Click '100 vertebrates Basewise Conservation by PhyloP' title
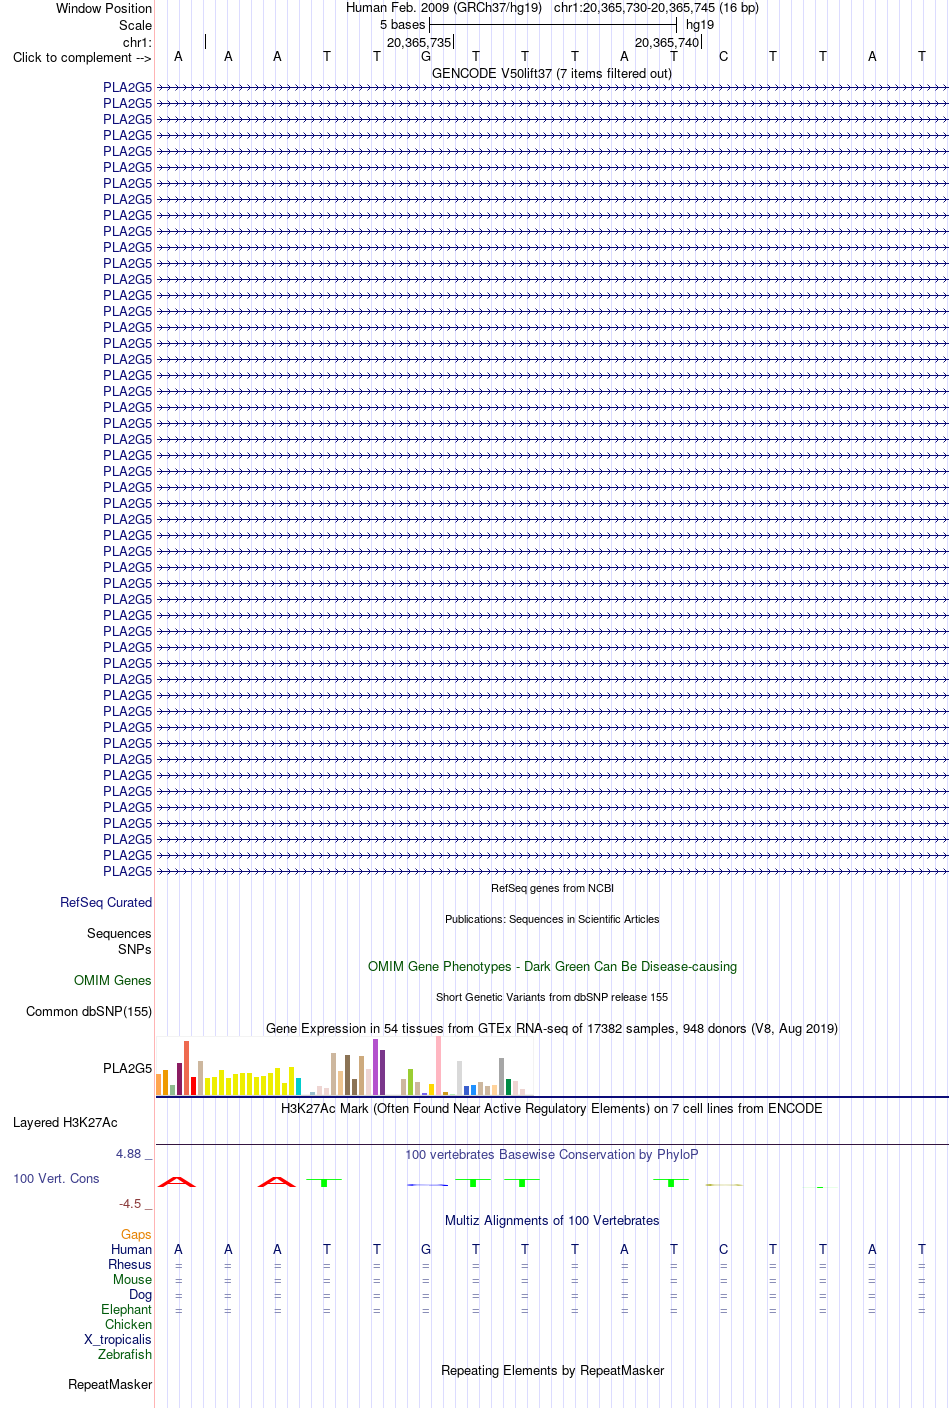The image size is (950, 1408). click(552, 1154)
